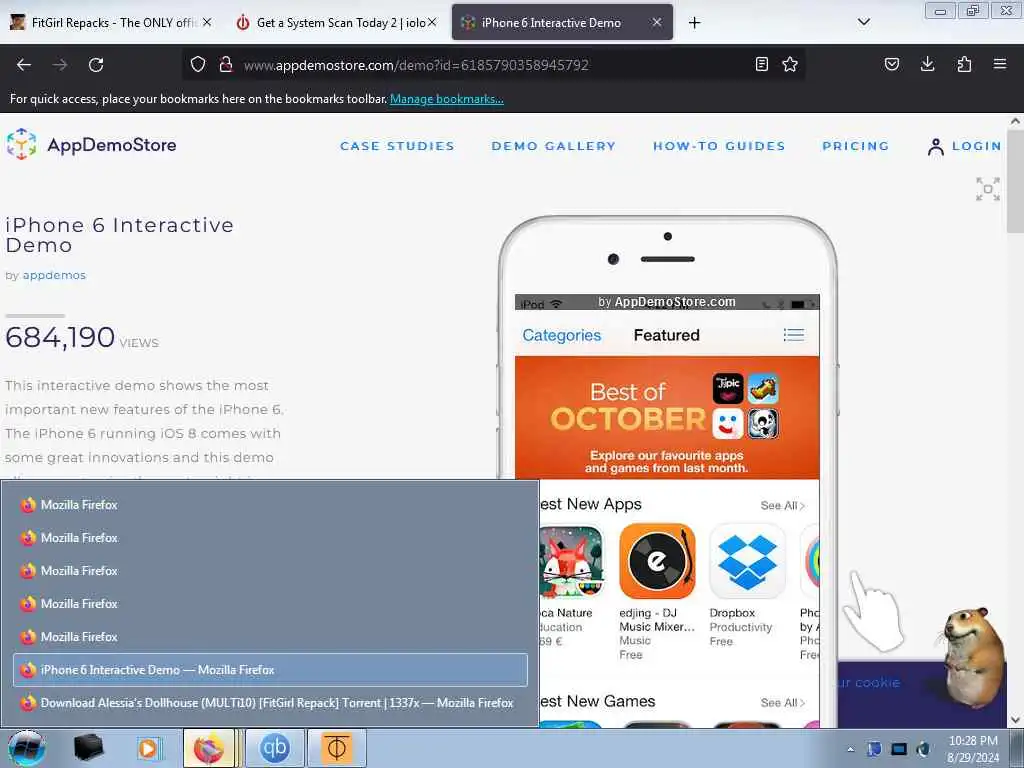The height and width of the screenshot is (768, 1024).
Task: Toggle reader view icon in address bar
Action: pos(761,64)
